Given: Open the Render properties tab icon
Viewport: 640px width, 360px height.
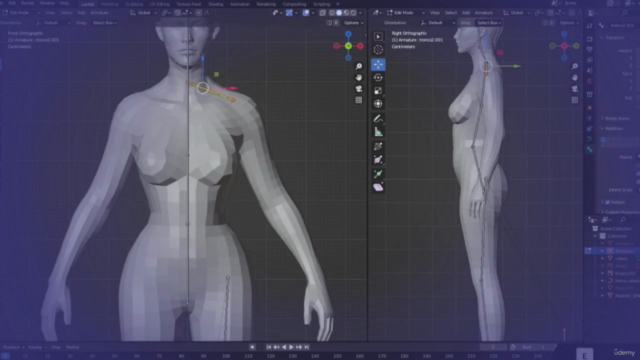Looking at the screenshot, I should pyautogui.click(x=590, y=39).
